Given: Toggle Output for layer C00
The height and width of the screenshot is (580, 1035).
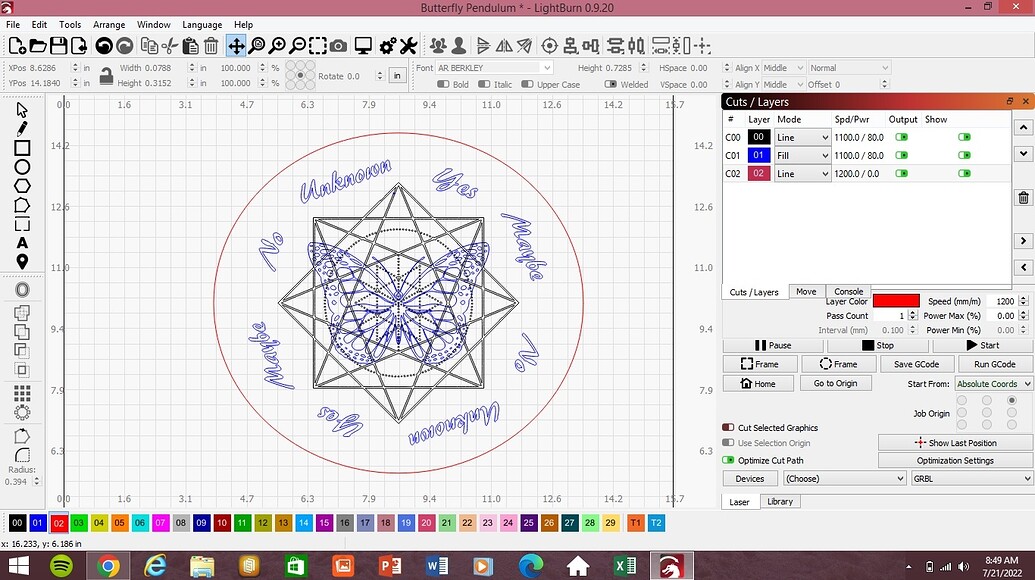Looking at the screenshot, I should [x=901, y=137].
